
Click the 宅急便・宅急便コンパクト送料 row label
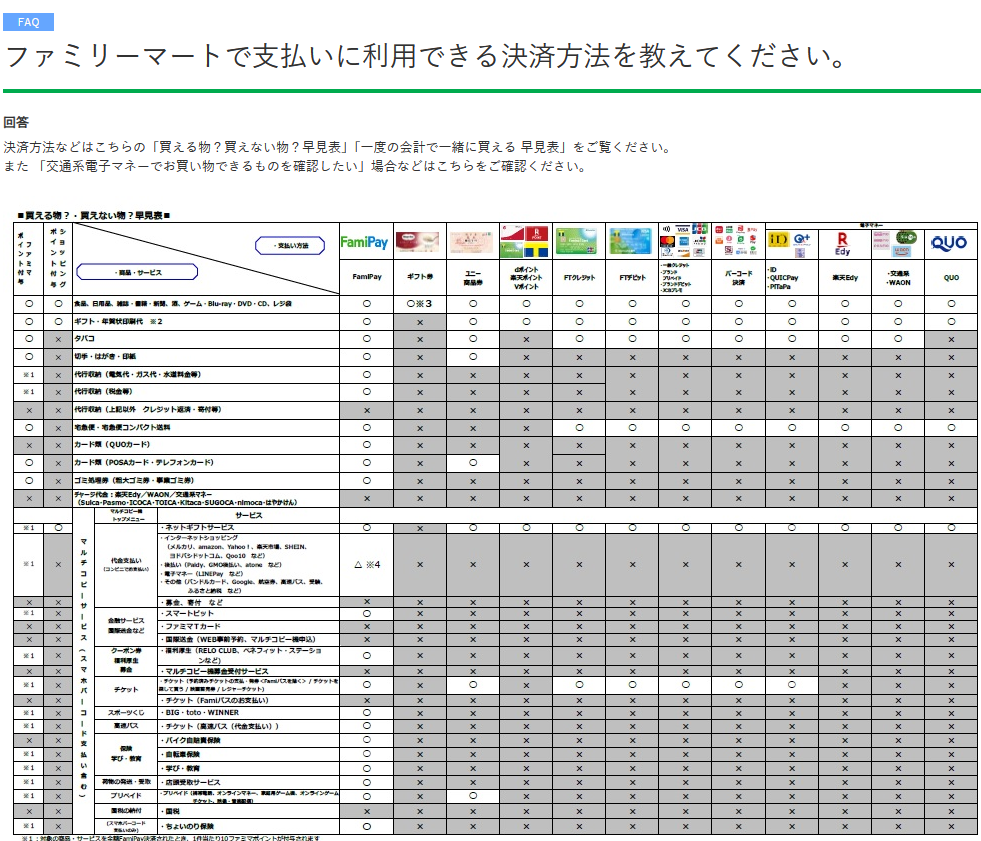[122, 427]
